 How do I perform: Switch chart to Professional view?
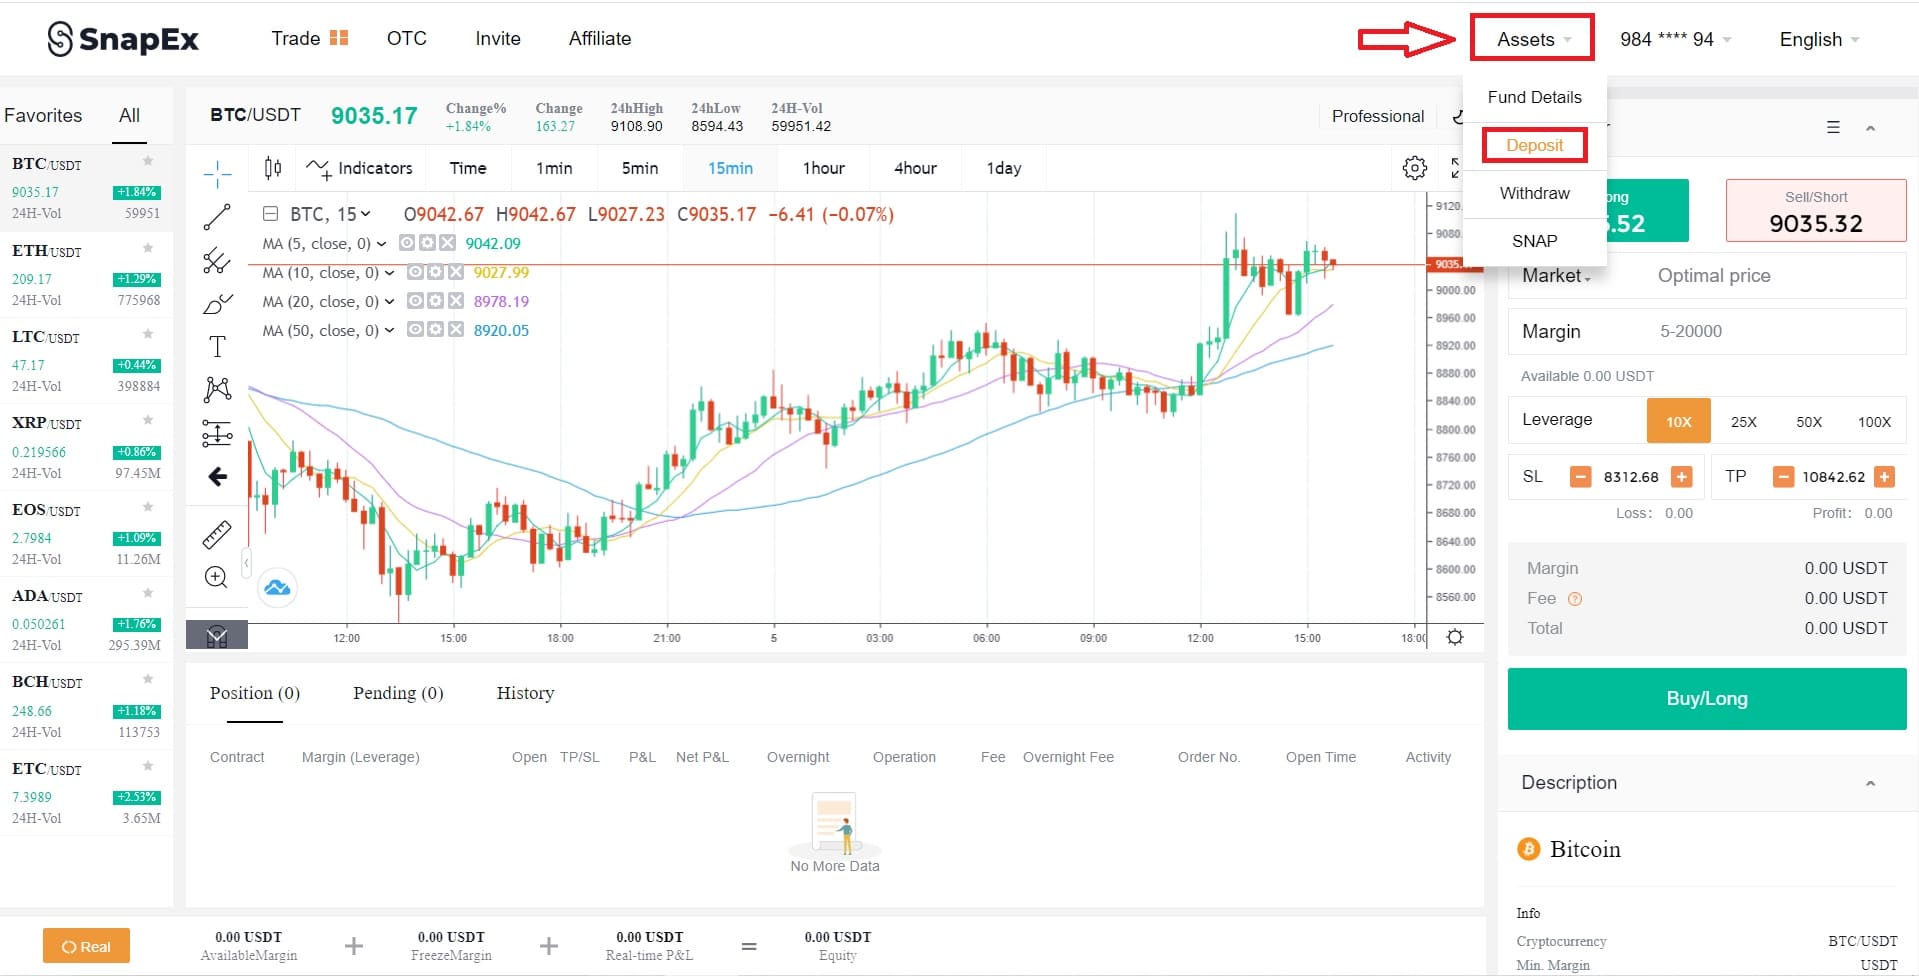point(1377,116)
